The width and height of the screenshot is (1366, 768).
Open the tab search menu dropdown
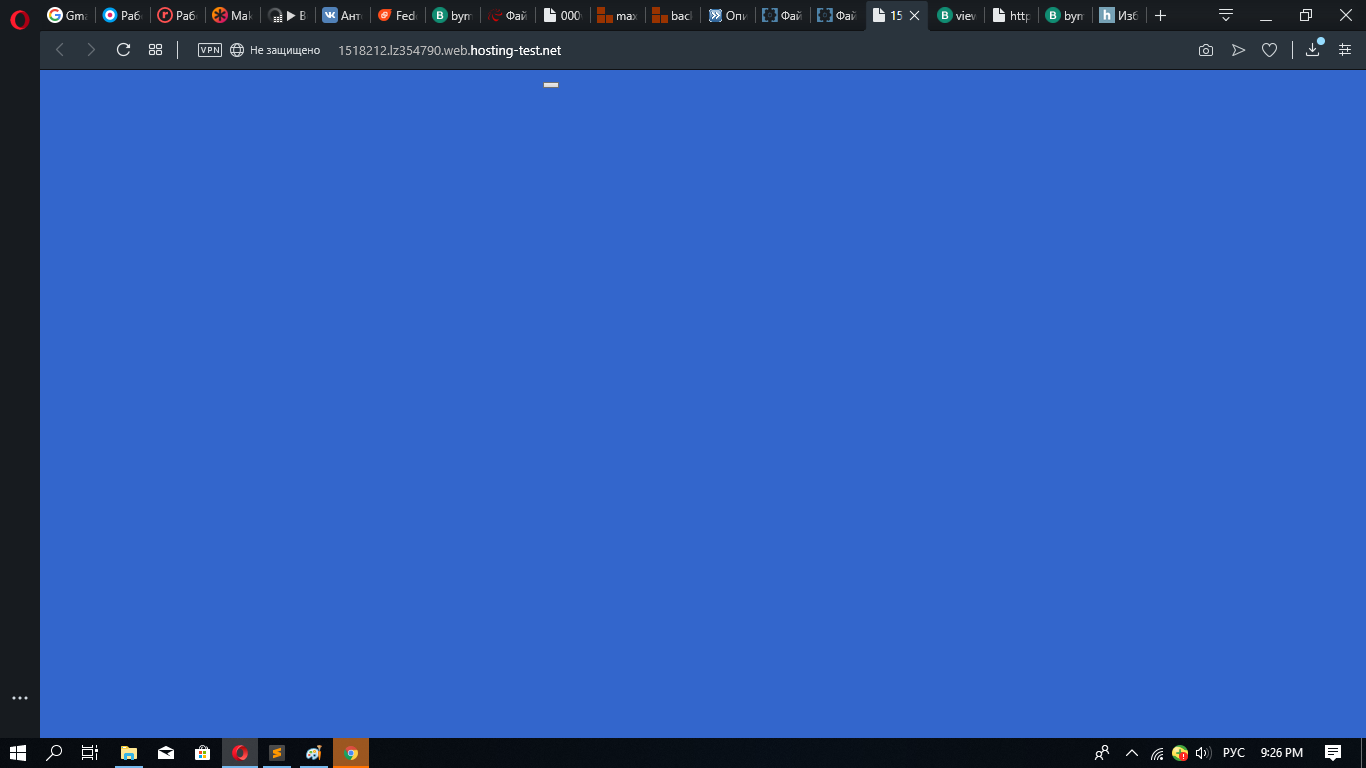point(1225,15)
